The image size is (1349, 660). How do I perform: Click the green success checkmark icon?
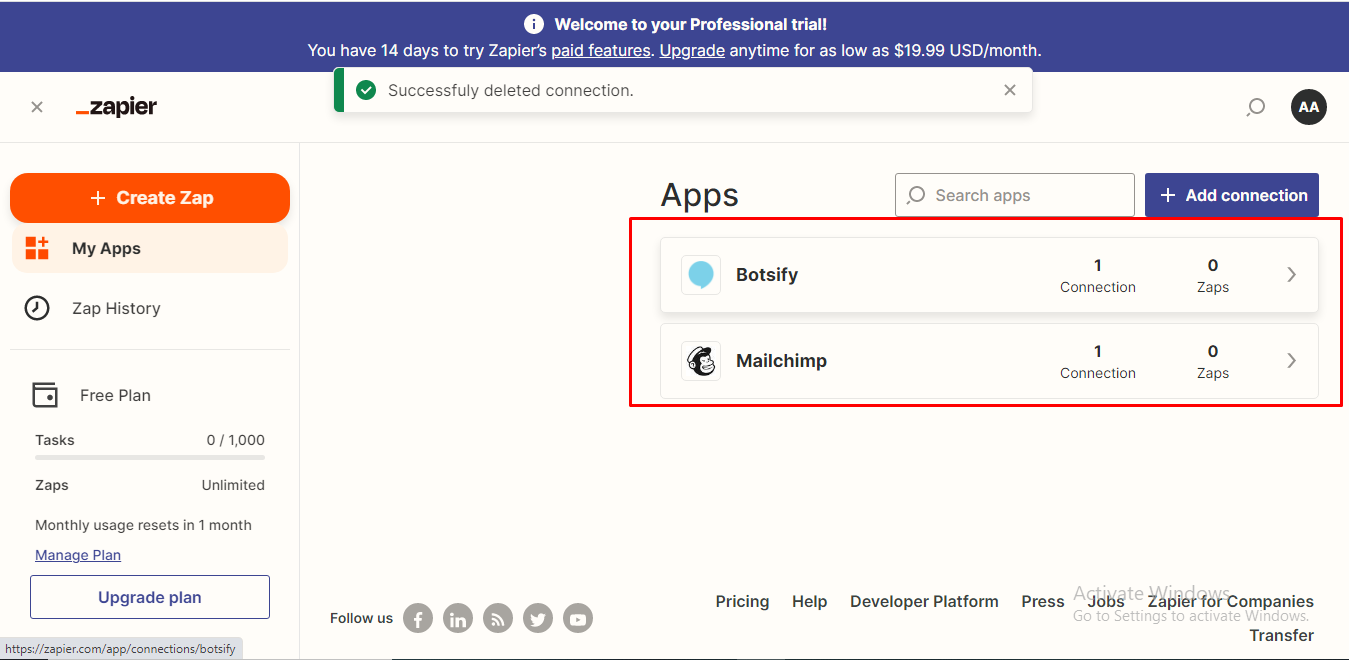366,90
